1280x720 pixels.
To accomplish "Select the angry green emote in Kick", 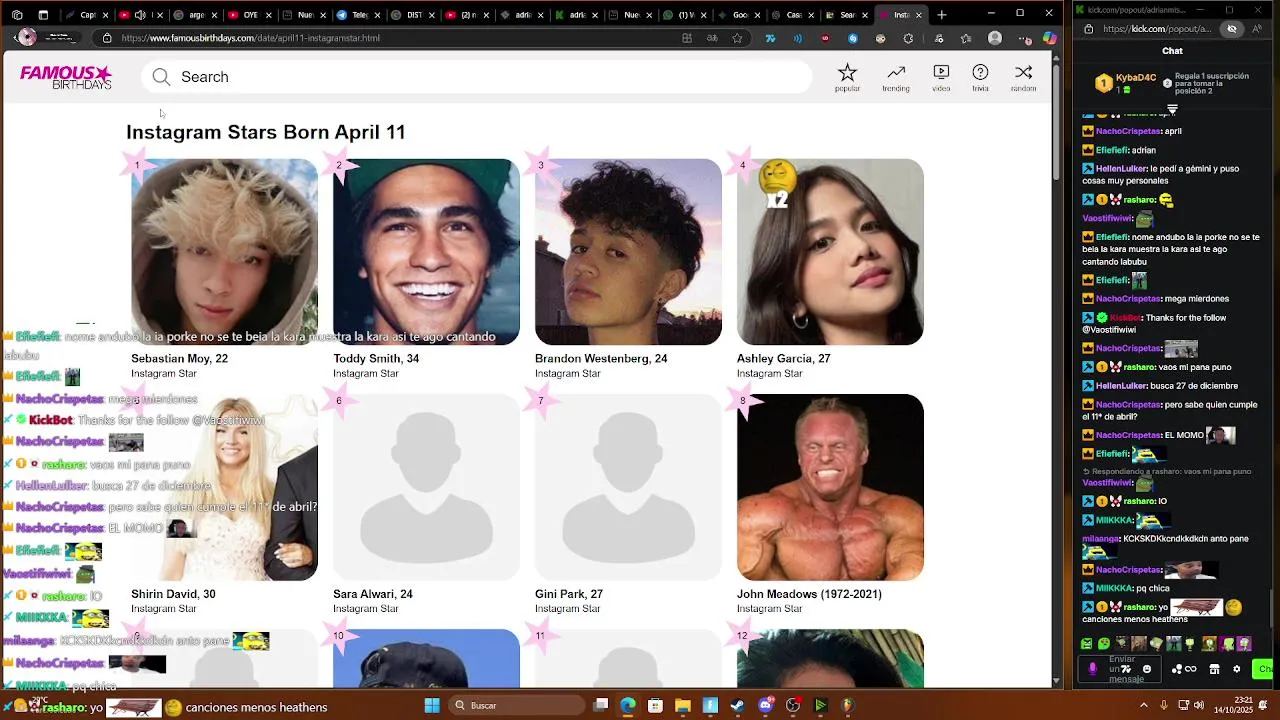I will (x=1087, y=644).
